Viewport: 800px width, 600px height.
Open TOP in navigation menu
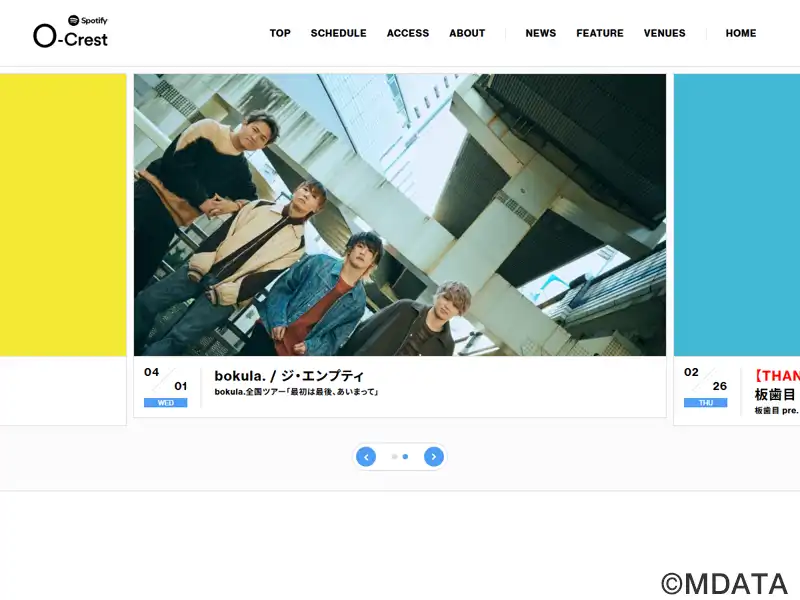(x=280, y=33)
